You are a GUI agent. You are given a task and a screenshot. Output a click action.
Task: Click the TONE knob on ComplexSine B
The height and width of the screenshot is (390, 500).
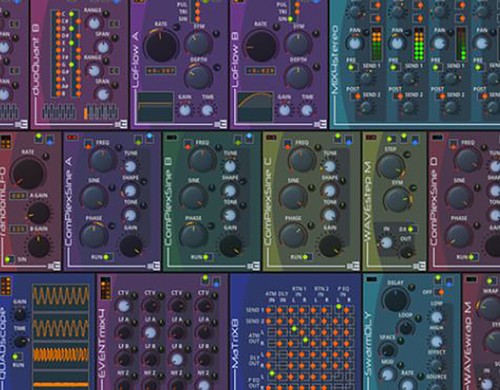pyautogui.click(x=230, y=215)
